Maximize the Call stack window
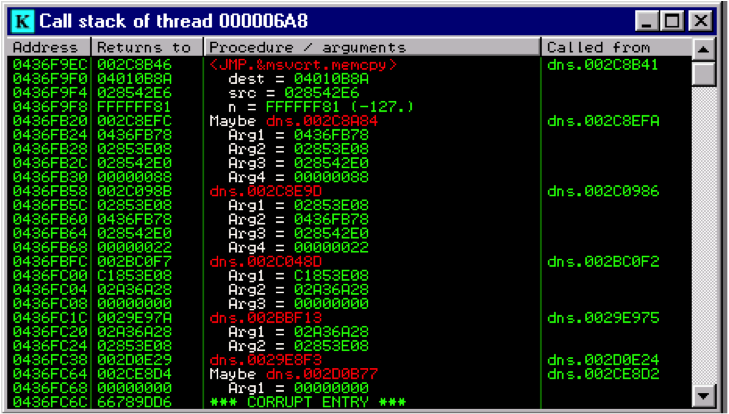The width and height of the screenshot is (729, 414). point(672,21)
